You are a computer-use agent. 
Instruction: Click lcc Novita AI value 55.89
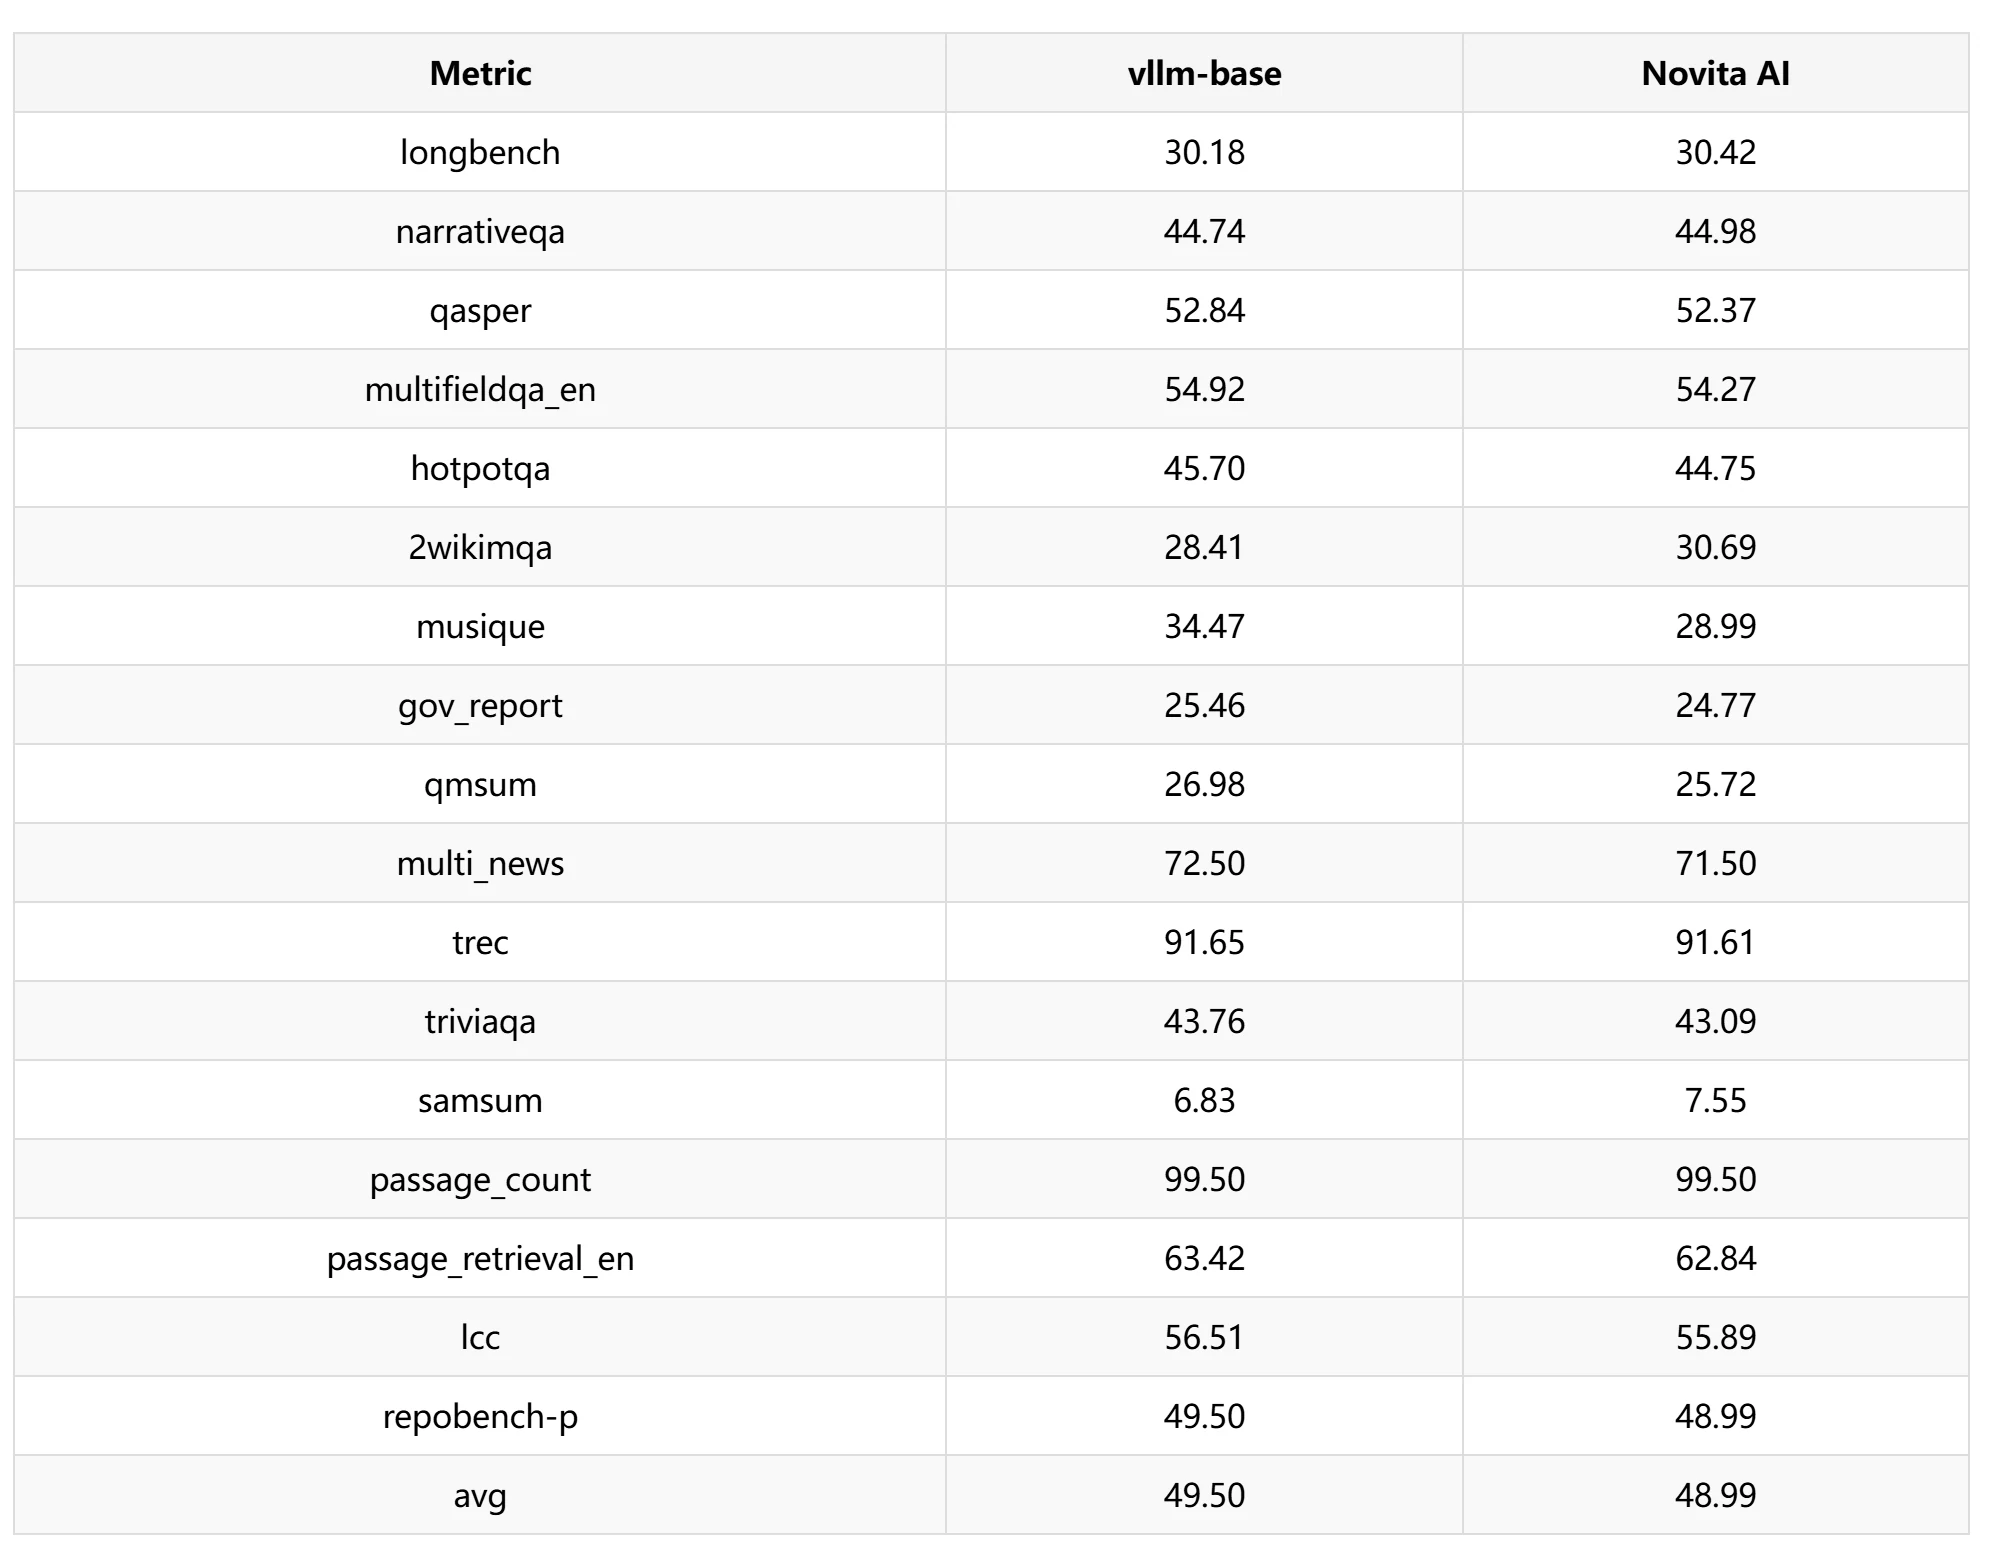click(x=1715, y=1337)
